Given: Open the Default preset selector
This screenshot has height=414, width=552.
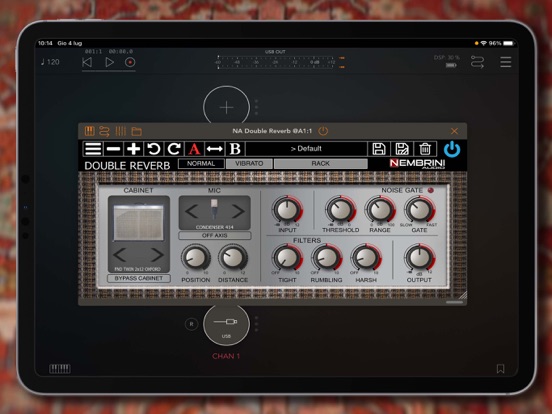Looking at the screenshot, I should (306, 149).
